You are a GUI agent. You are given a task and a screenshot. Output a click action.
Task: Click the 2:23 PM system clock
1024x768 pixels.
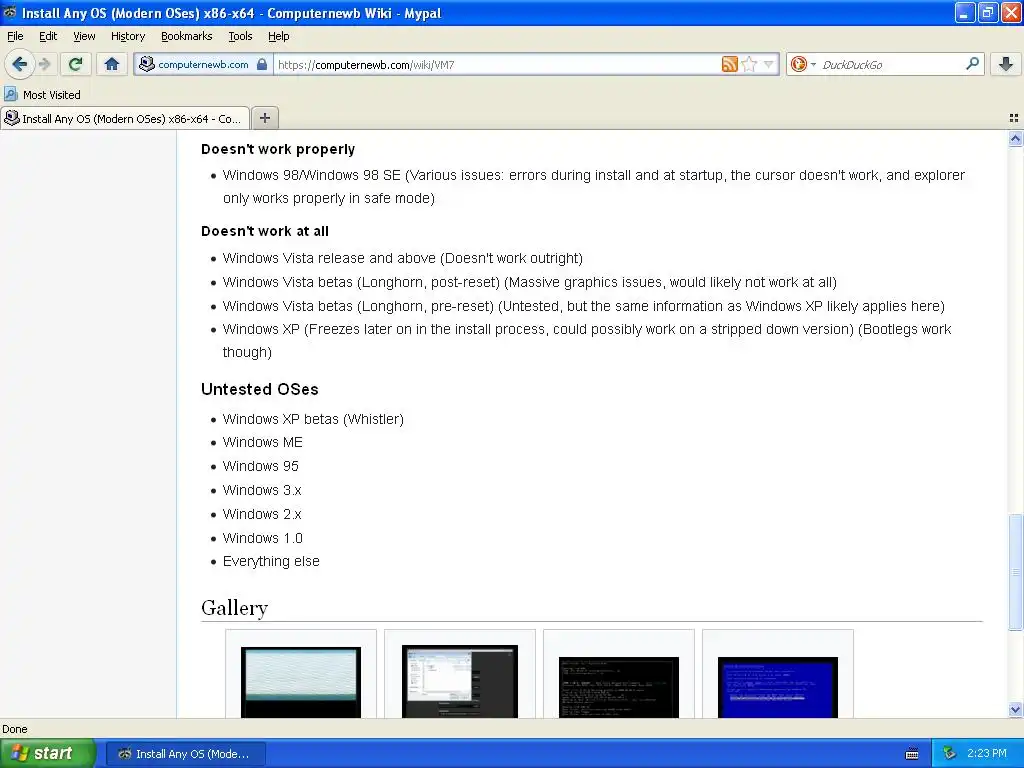point(987,754)
